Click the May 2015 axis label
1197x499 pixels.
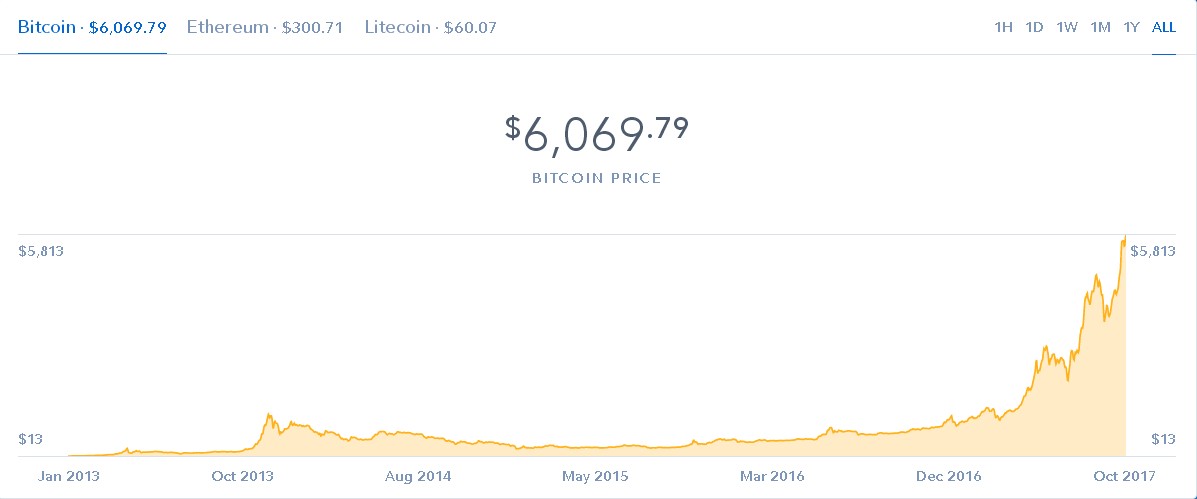595,476
